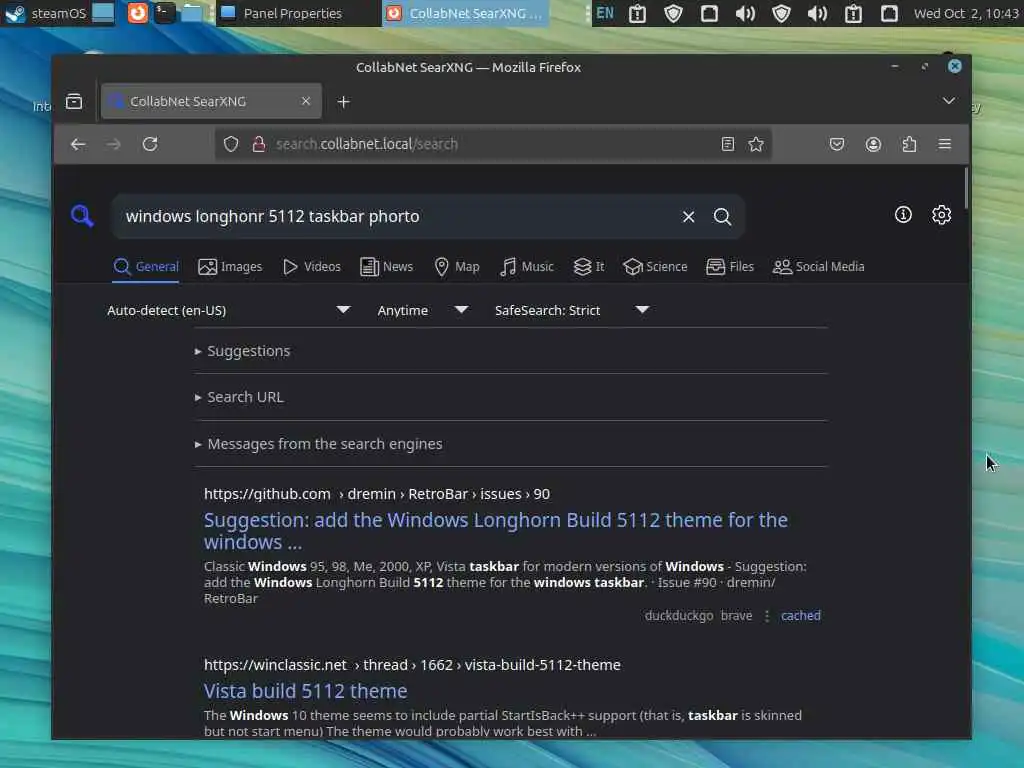Open the SafeSearch: Strict dropdown
The width and height of the screenshot is (1024, 768).
click(573, 310)
